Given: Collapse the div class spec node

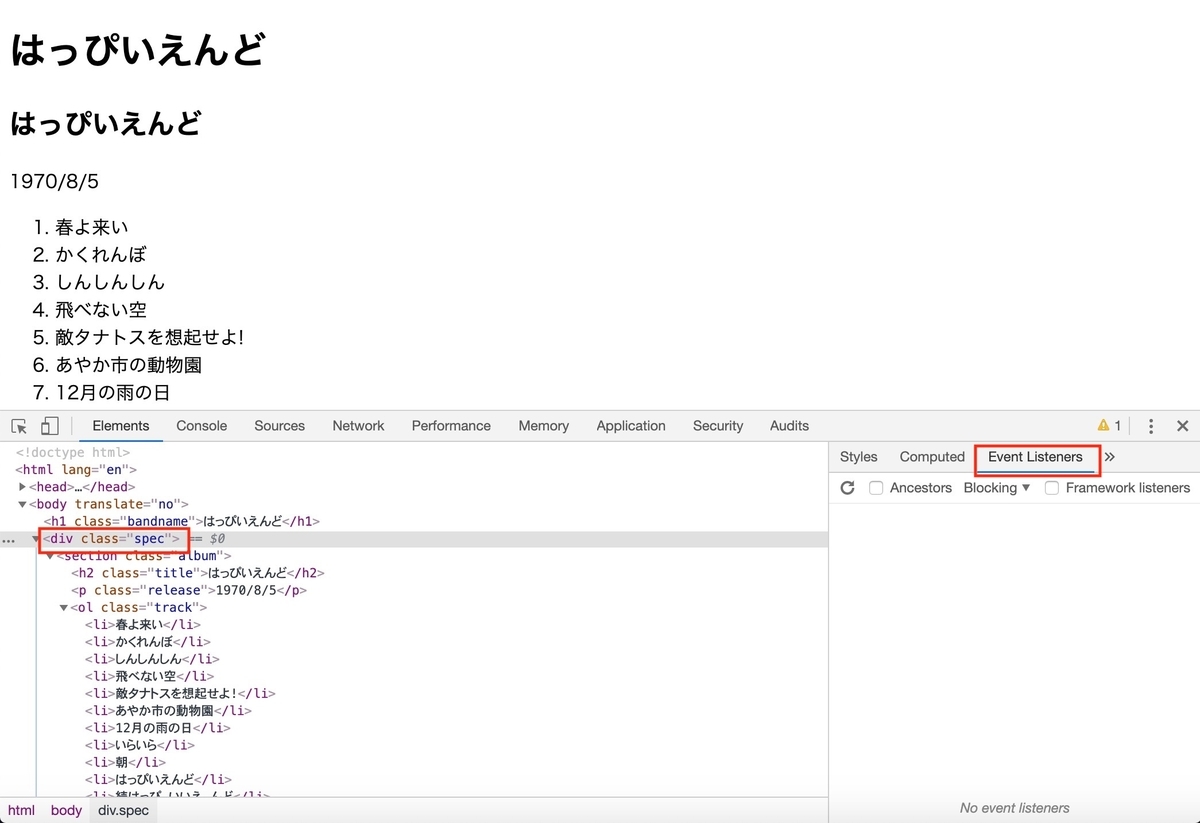Looking at the screenshot, I should pyautogui.click(x=37, y=539).
